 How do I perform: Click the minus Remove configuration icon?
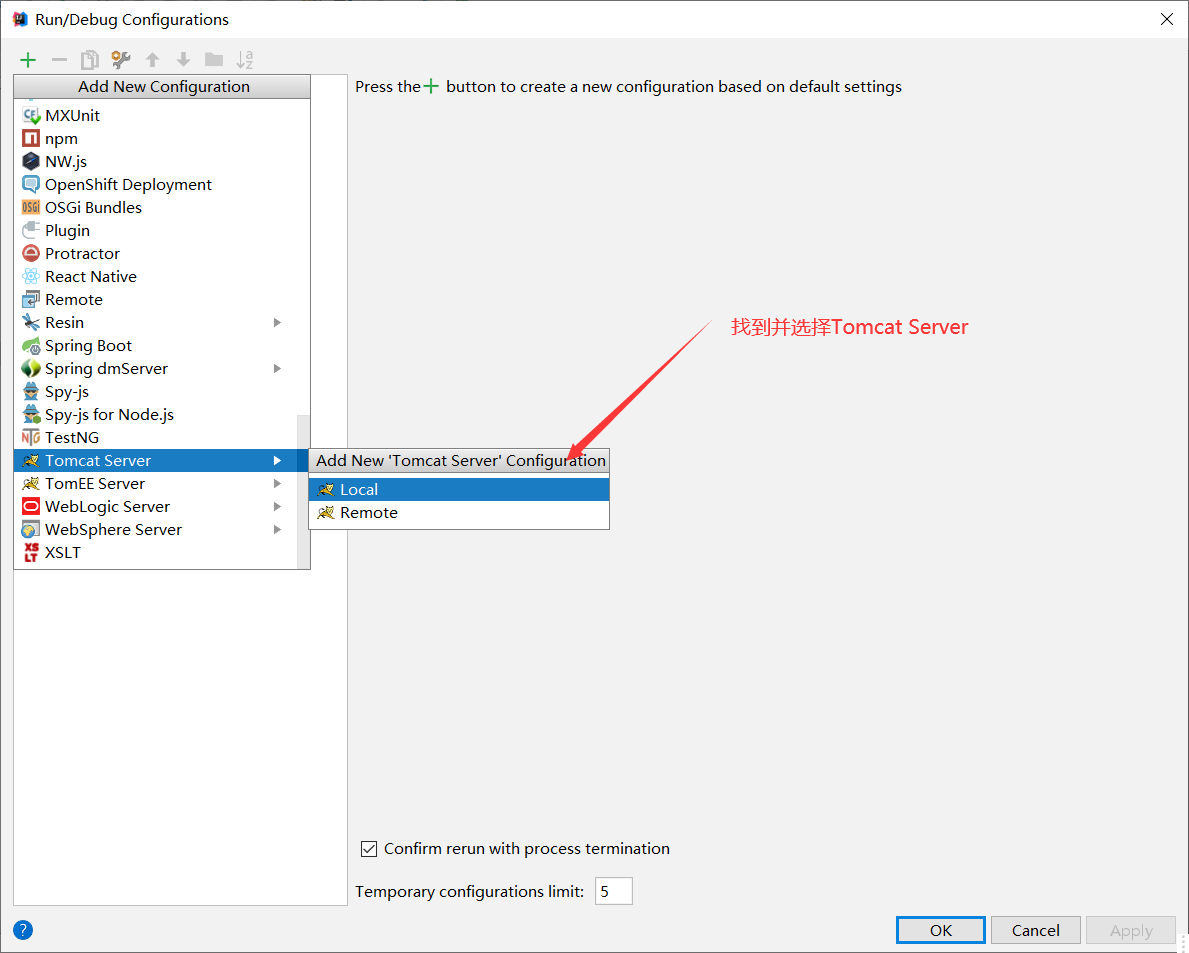59,60
